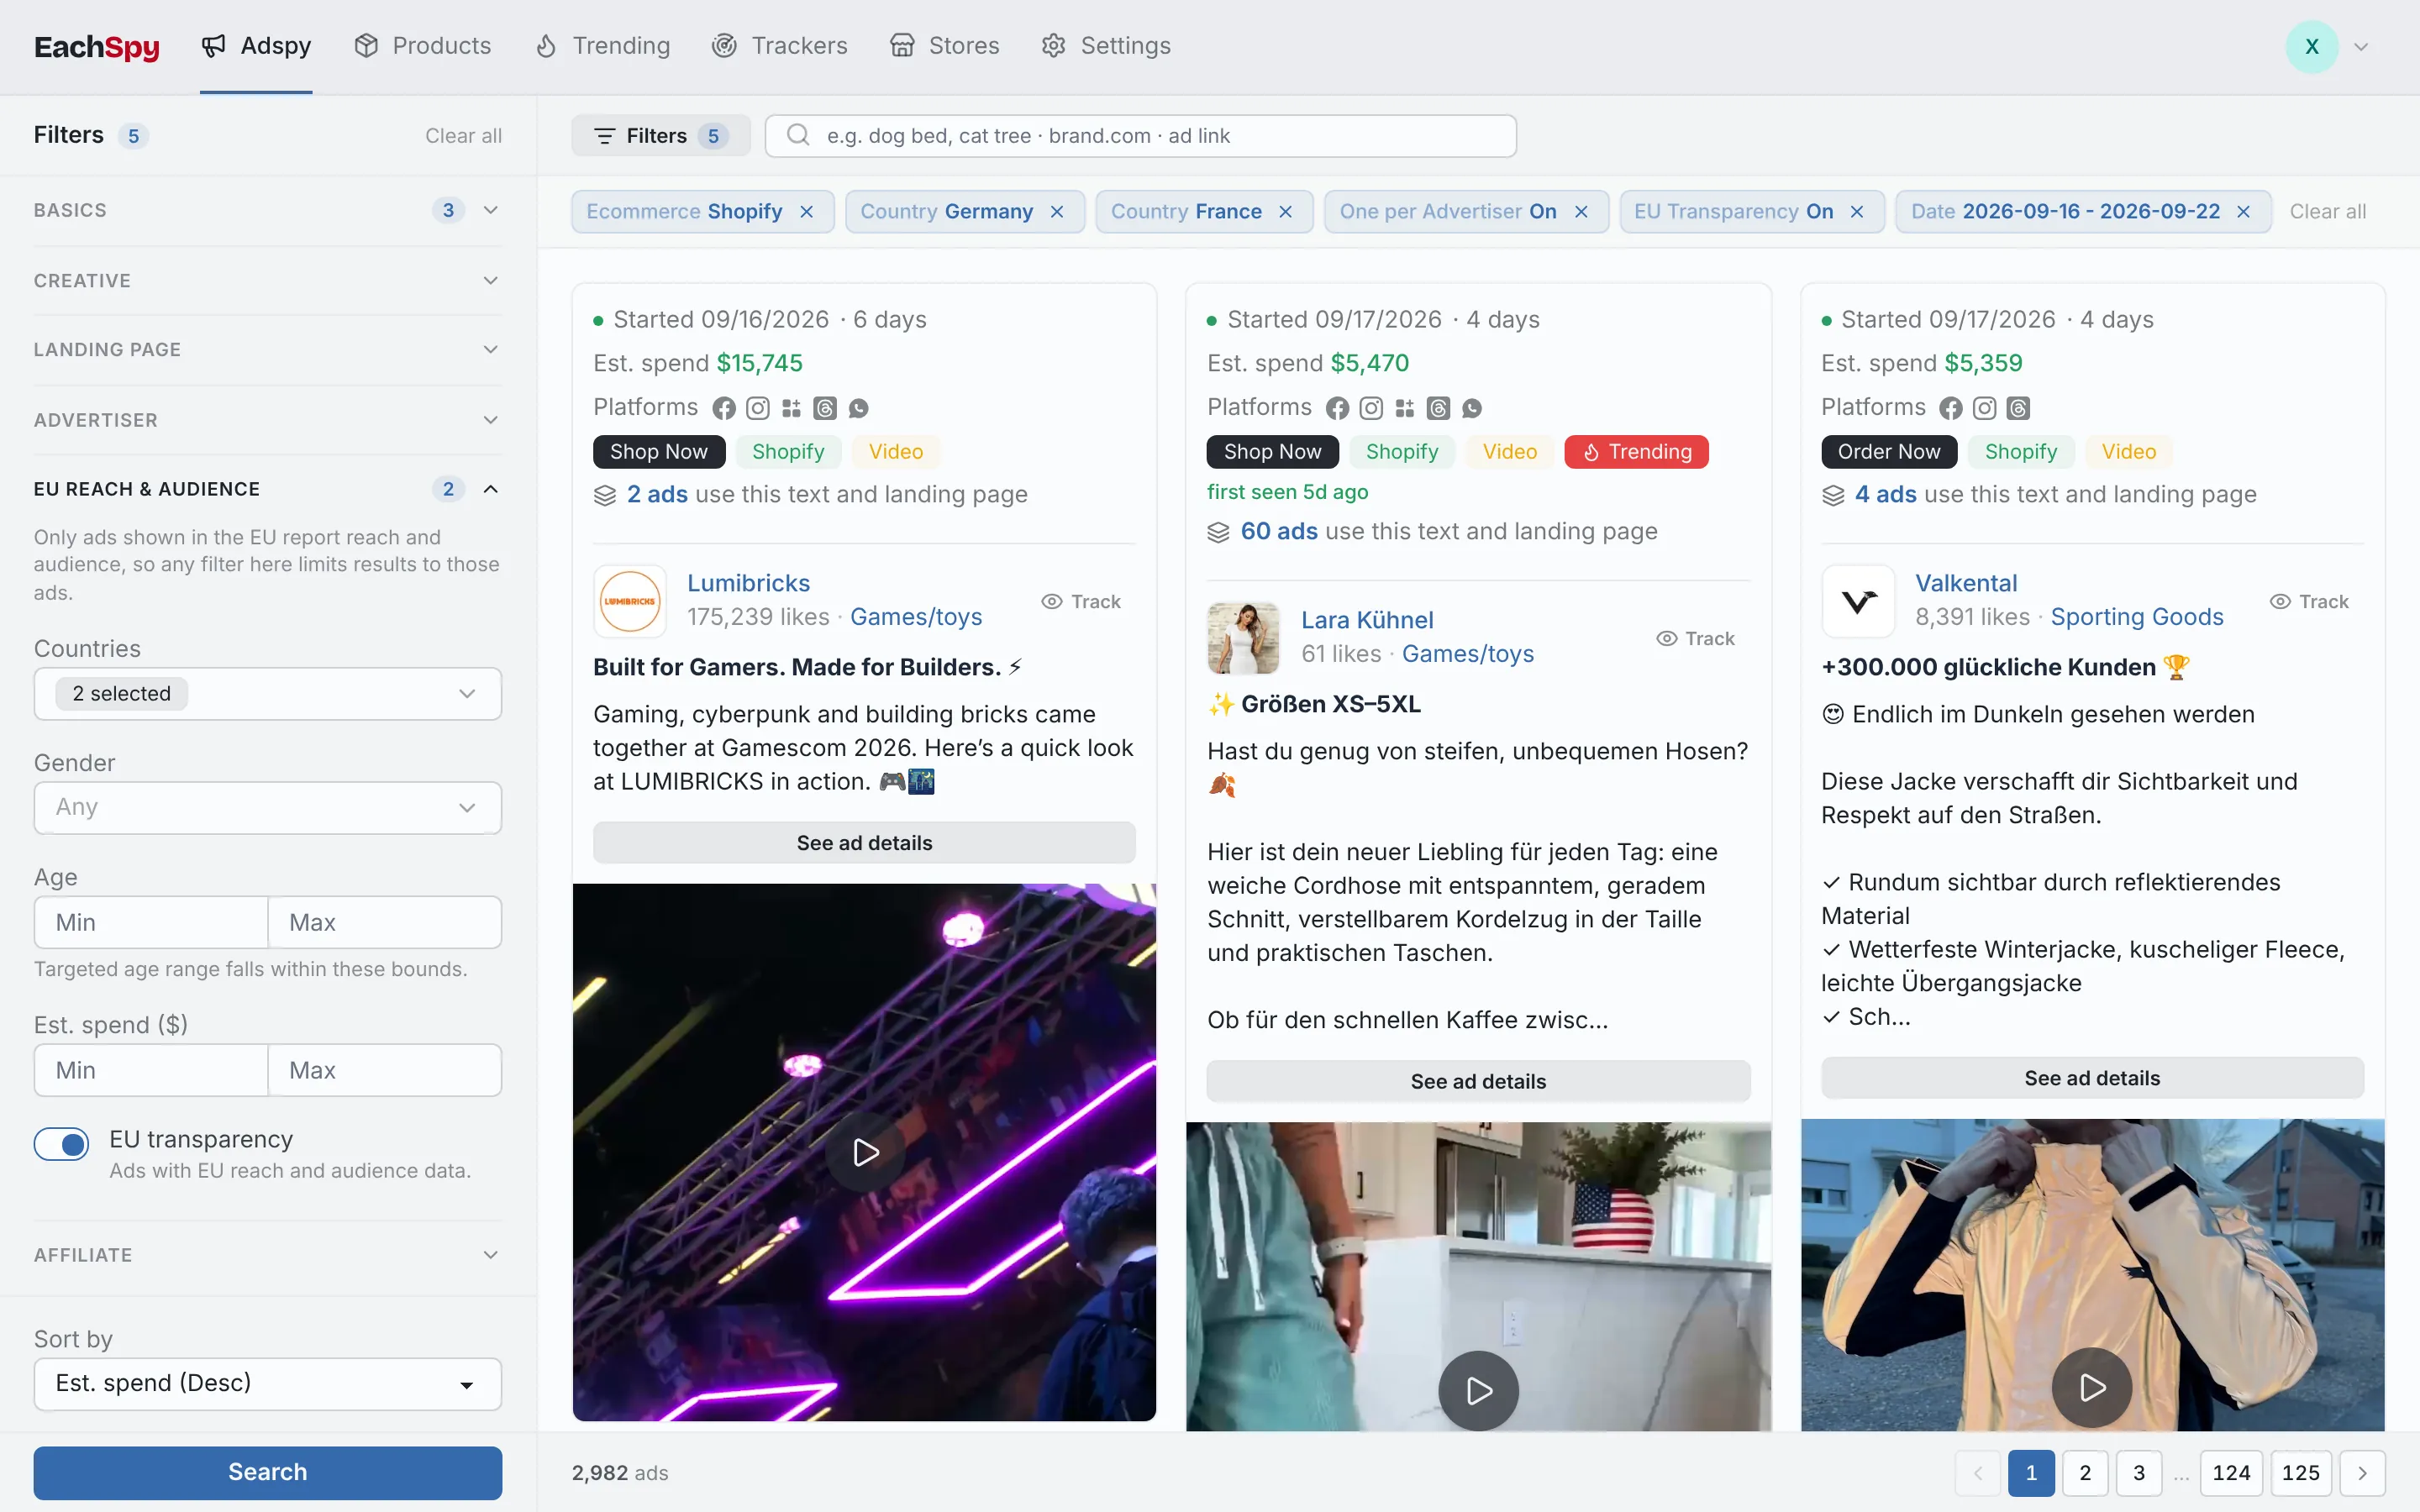
Task: Open the EachSpy logo home link
Action: 97,46
